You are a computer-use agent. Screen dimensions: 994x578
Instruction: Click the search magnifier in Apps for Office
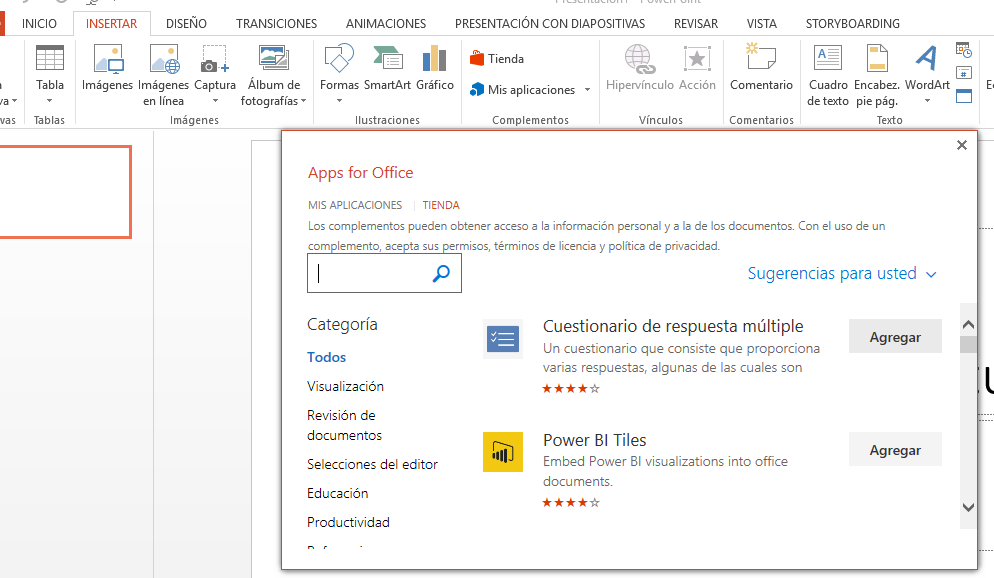tap(441, 274)
